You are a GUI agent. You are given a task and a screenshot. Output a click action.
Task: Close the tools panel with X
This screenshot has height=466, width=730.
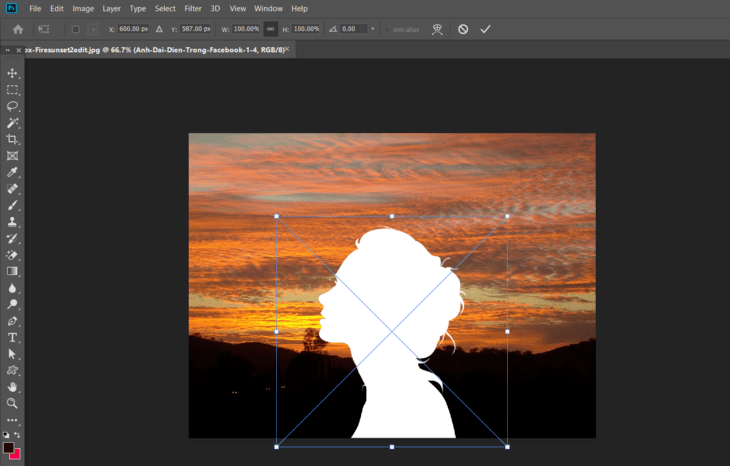(19, 50)
